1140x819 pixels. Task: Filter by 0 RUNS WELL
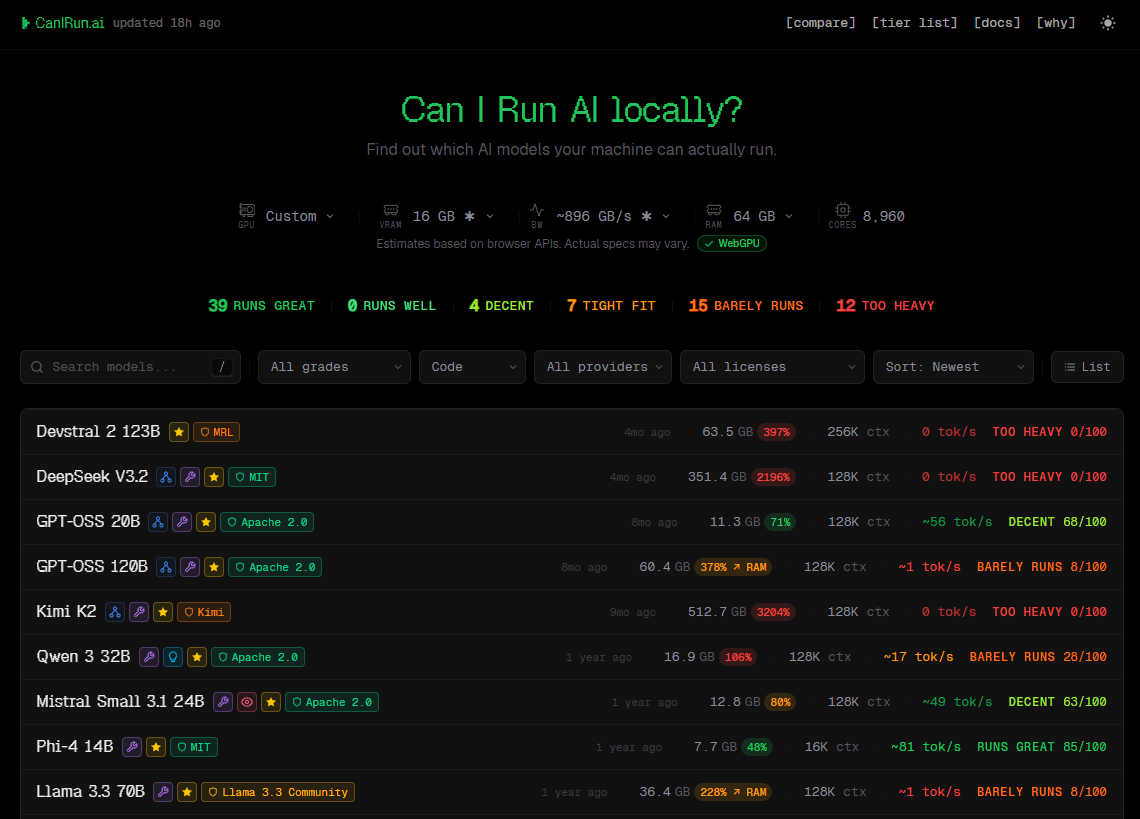pyautogui.click(x=391, y=305)
